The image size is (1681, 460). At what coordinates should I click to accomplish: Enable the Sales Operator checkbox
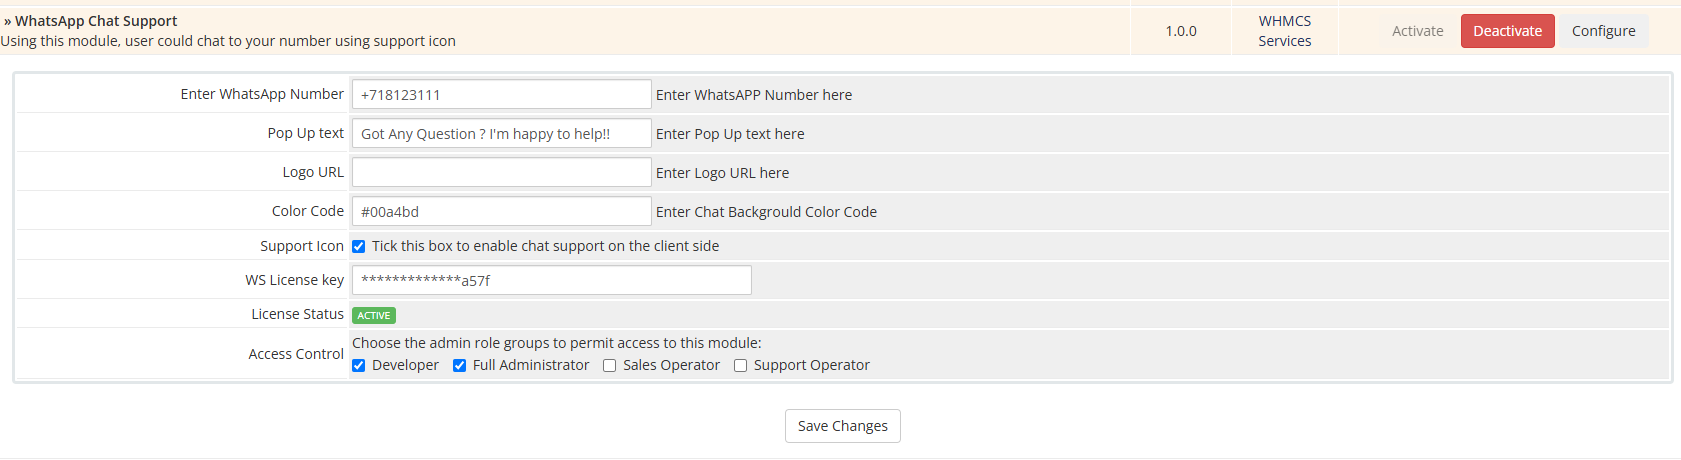click(x=609, y=365)
